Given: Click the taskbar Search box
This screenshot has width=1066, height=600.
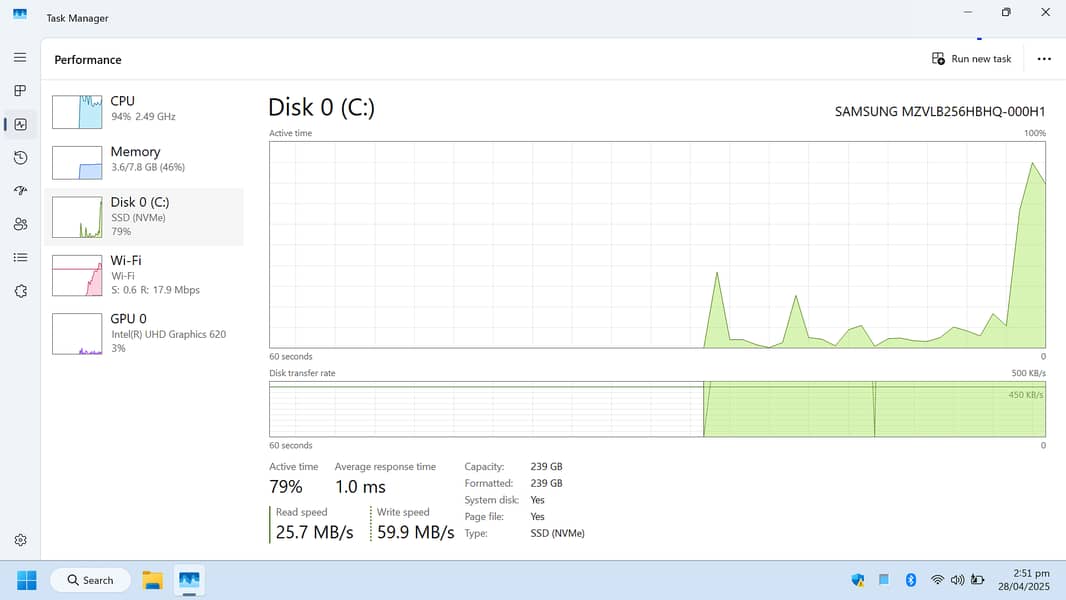Looking at the screenshot, I should (x=90, y=580).
